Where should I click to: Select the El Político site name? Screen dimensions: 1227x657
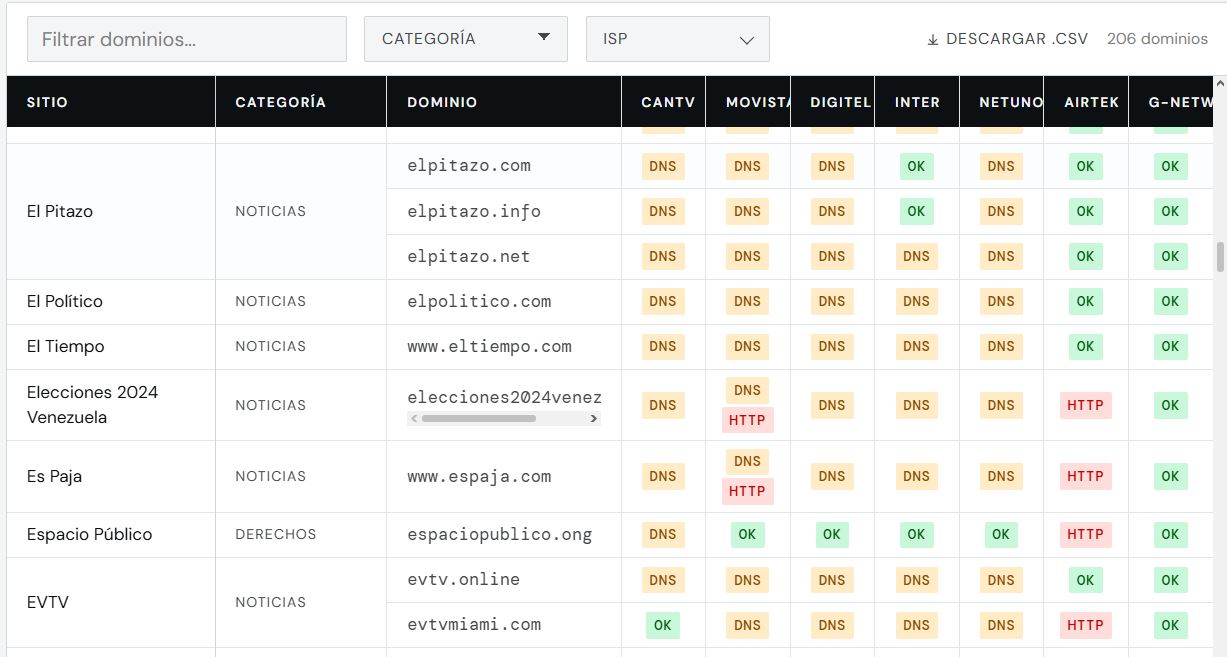(x=64, y=301)
